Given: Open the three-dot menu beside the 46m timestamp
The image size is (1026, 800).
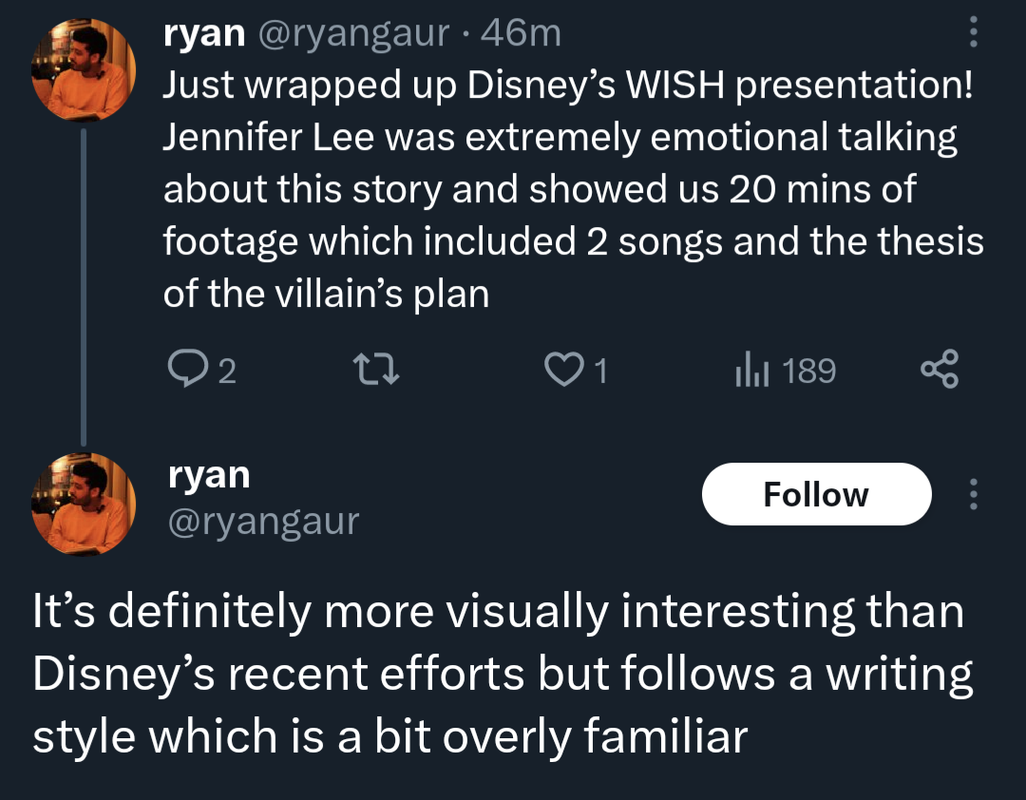Looking at the screenshot, I should (x=973, y=35).
